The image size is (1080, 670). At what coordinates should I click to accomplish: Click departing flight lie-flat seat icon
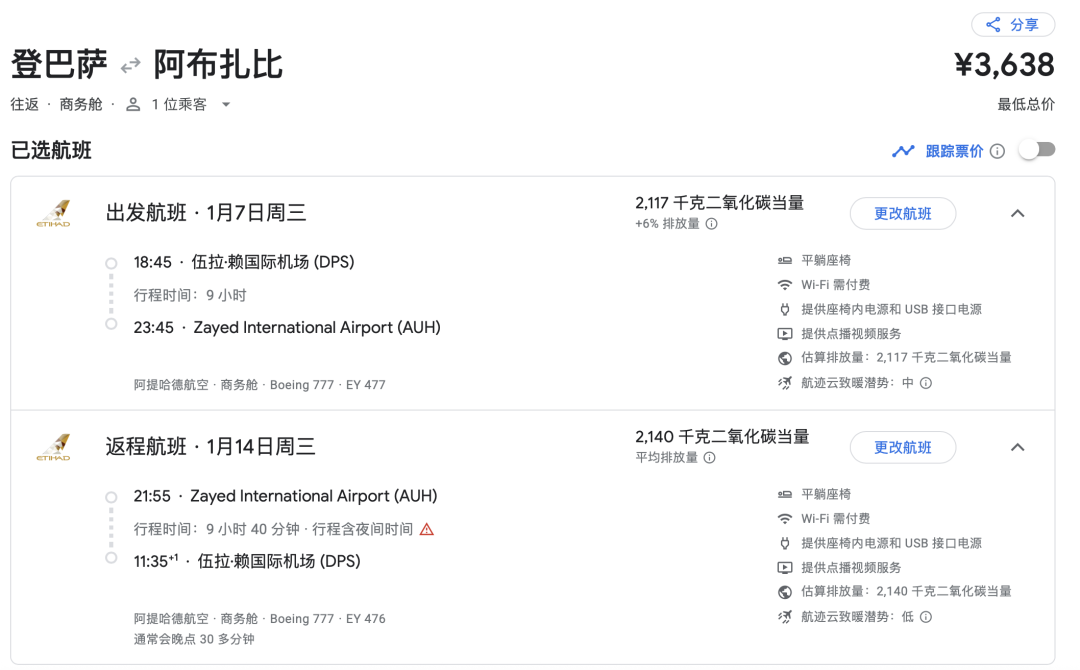(x=785, y=260)
